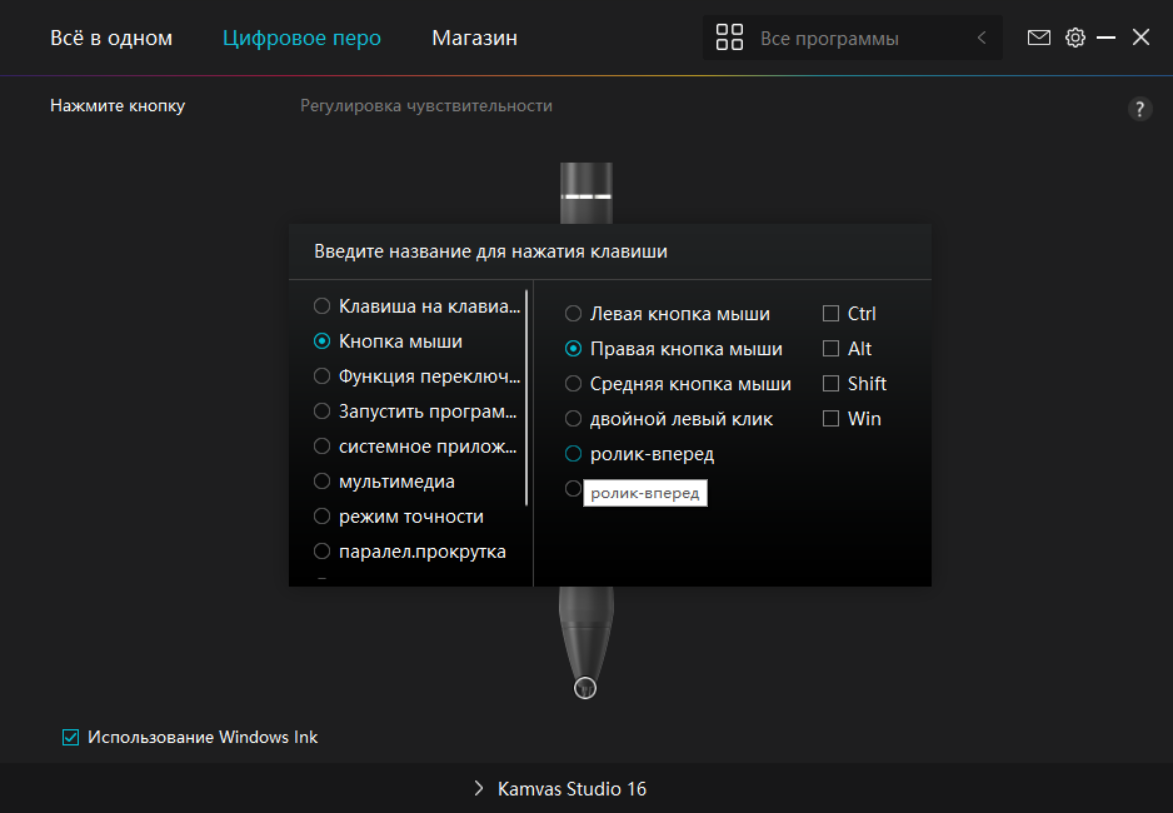Switch to the Магазин tab
This screenshot has width=1173, height=813.
click(x=474, y=39)
